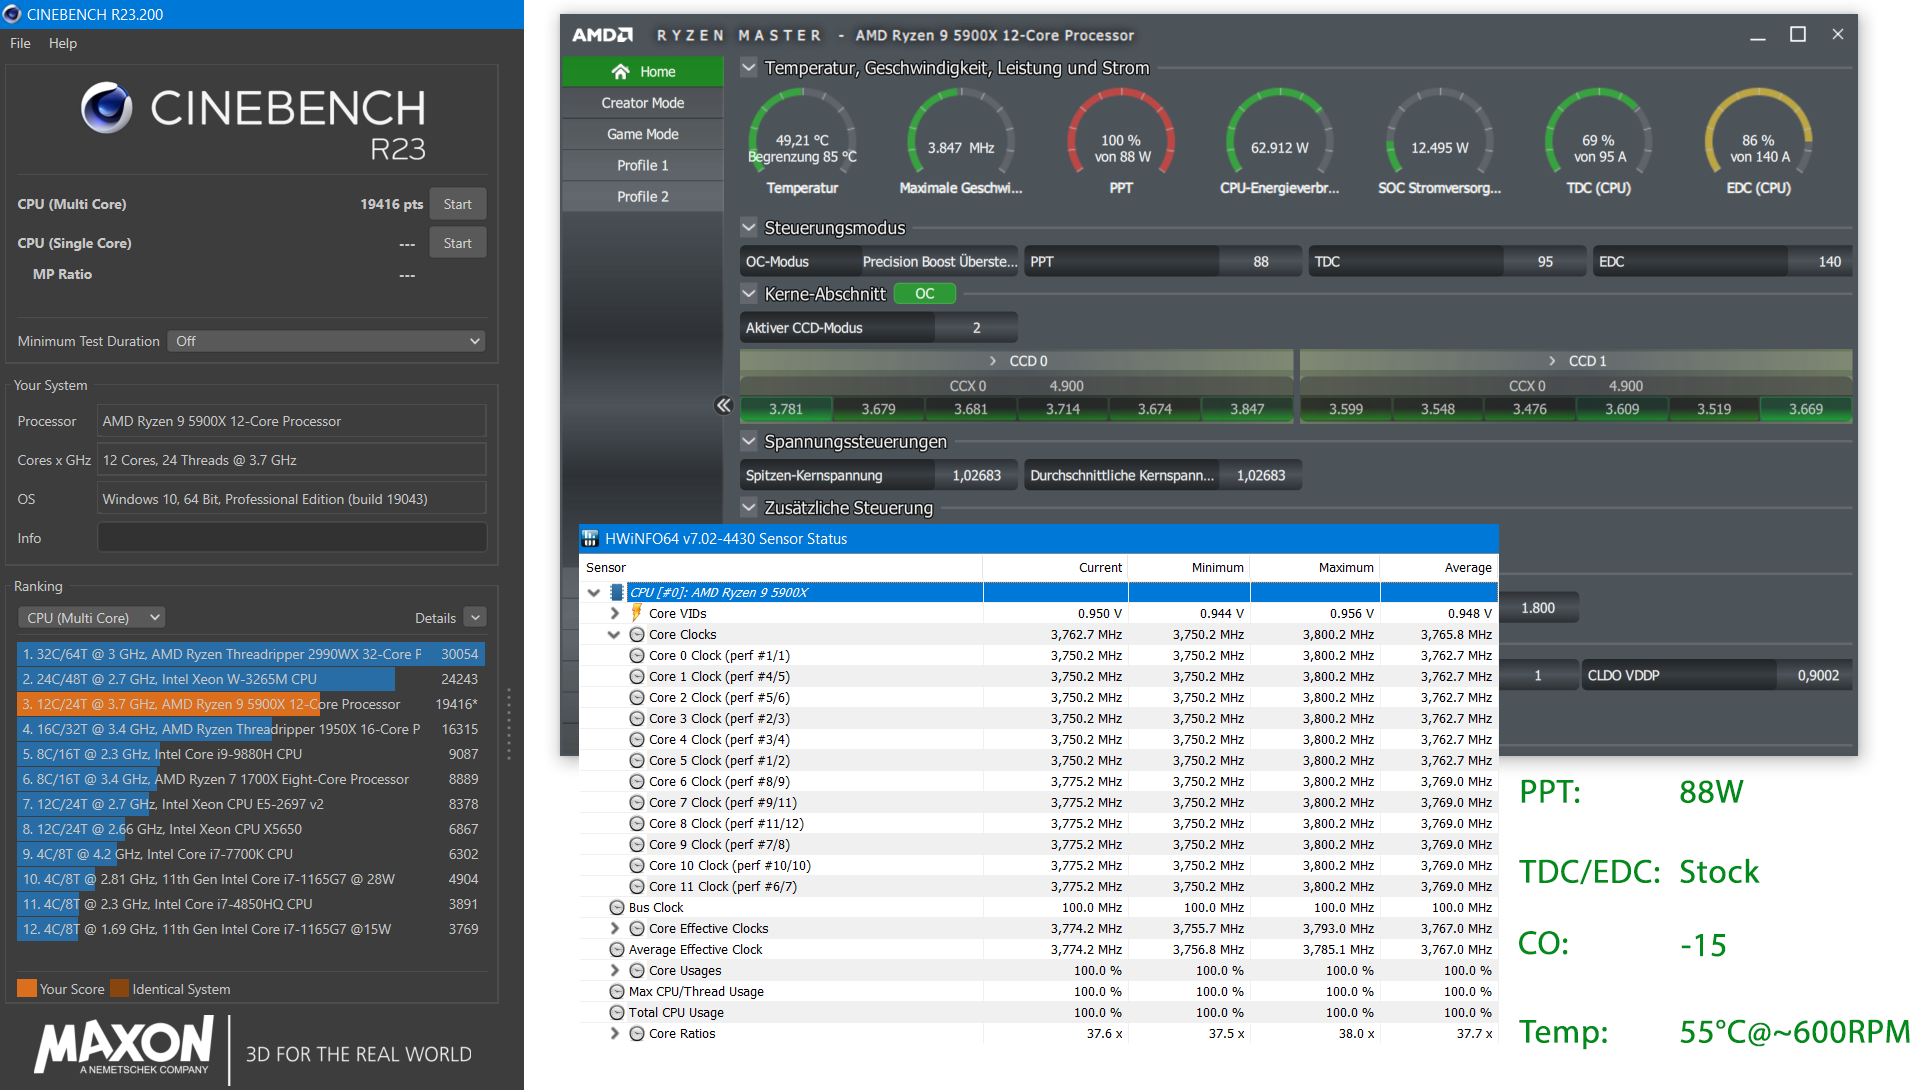Viewport: 1920px width, 1090px height.
Task: Expand the Core Ratios tree node
Action: 615,1033
